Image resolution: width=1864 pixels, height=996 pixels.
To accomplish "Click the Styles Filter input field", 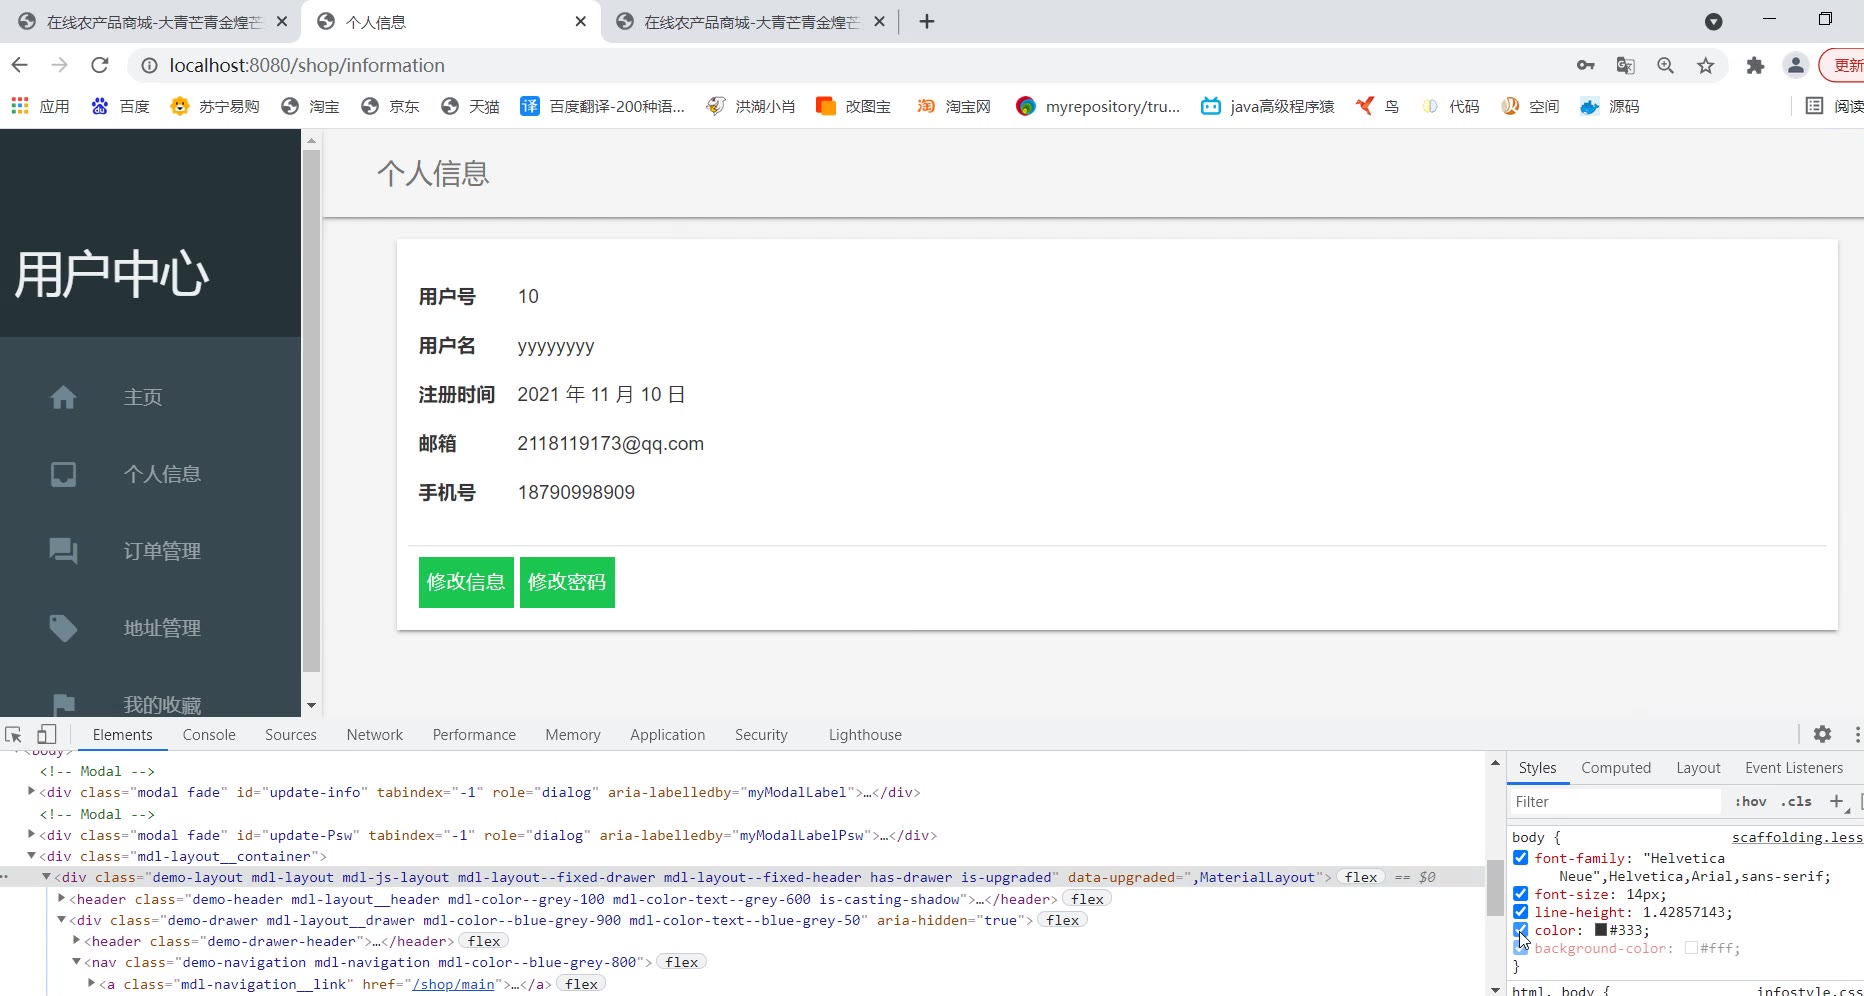I will point(1615,802).
